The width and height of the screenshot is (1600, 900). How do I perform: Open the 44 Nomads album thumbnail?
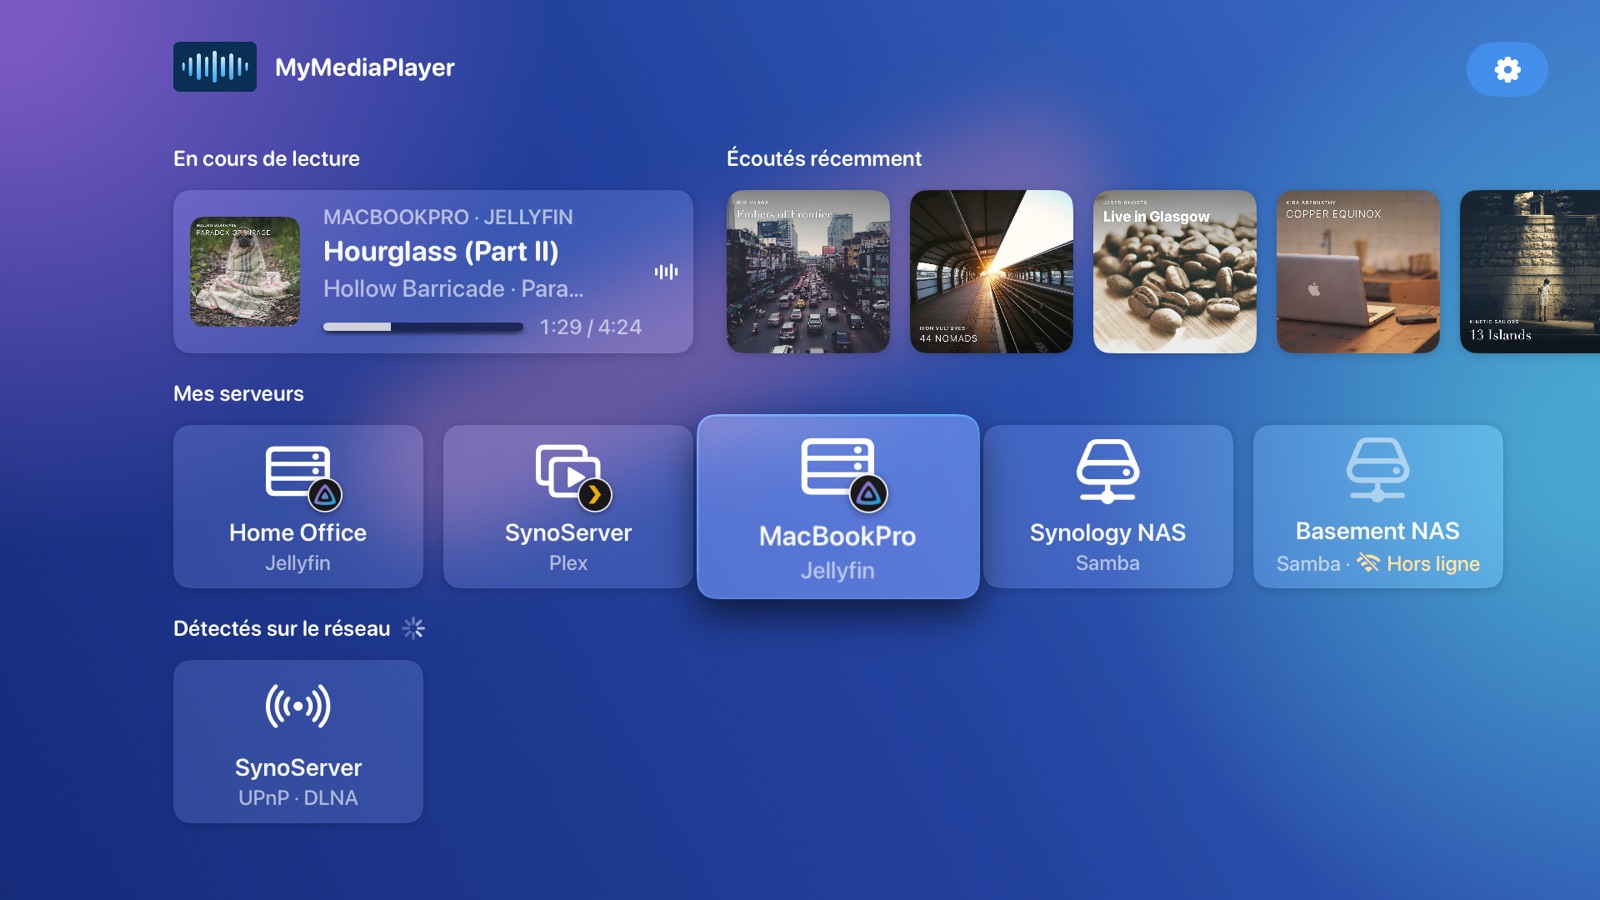(991, 272)
